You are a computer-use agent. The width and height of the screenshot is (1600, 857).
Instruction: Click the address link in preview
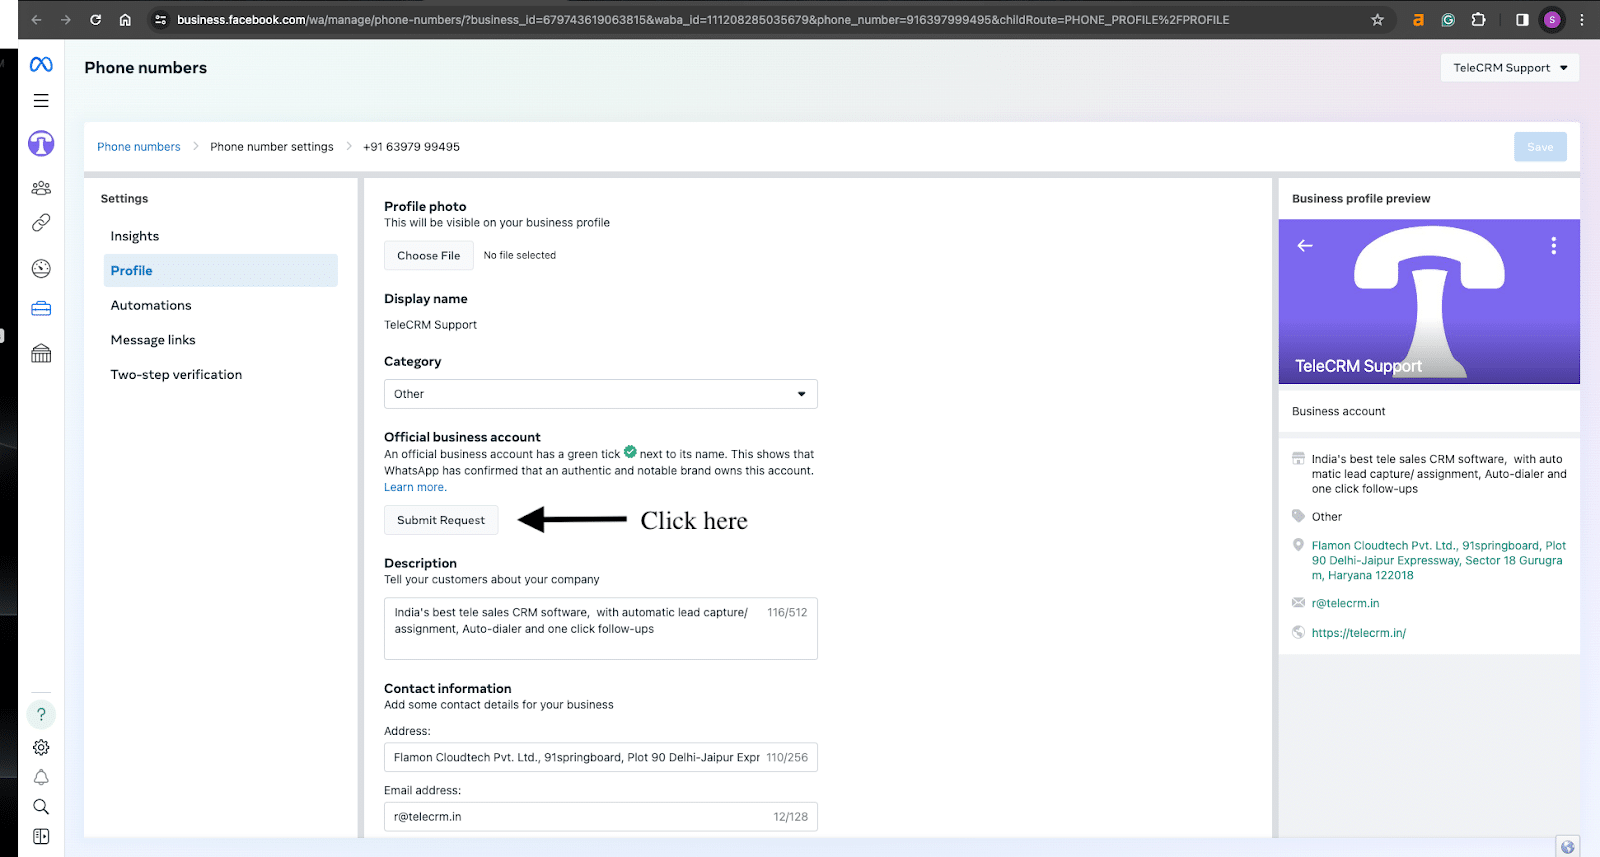click(1439, 561)
